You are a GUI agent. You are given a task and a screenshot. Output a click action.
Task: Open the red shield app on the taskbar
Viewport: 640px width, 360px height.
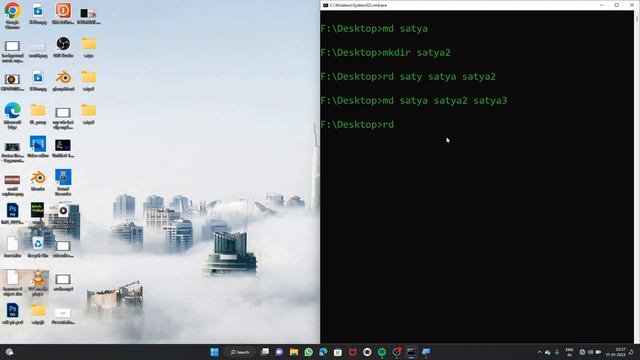[353, 352]
